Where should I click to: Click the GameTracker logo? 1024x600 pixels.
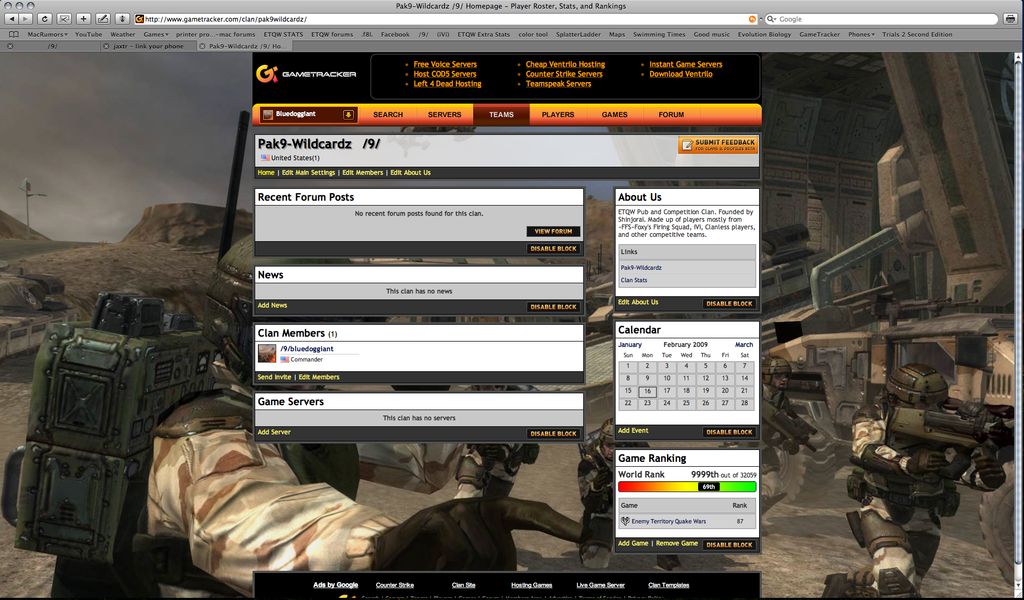point(306,74)
